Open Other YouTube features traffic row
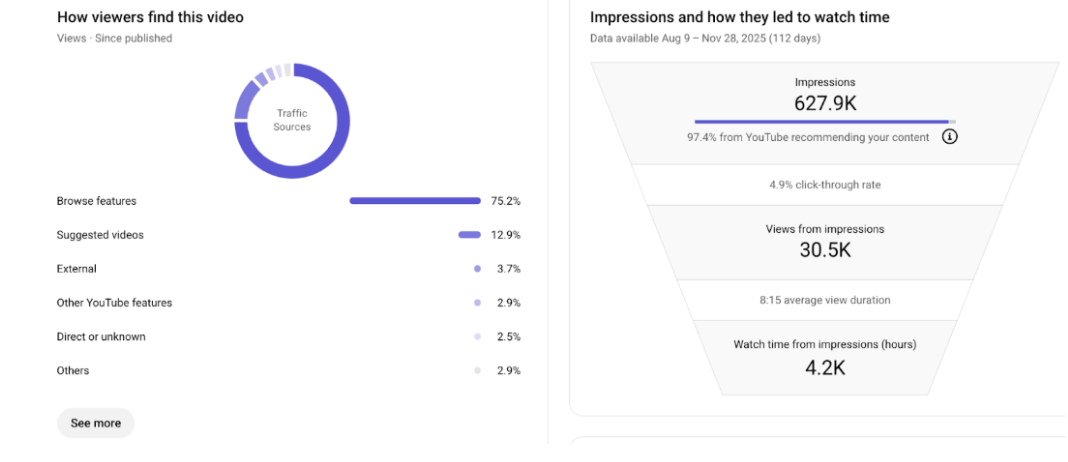The width and height of the screenshot is (1068, 462). (115, 302)
